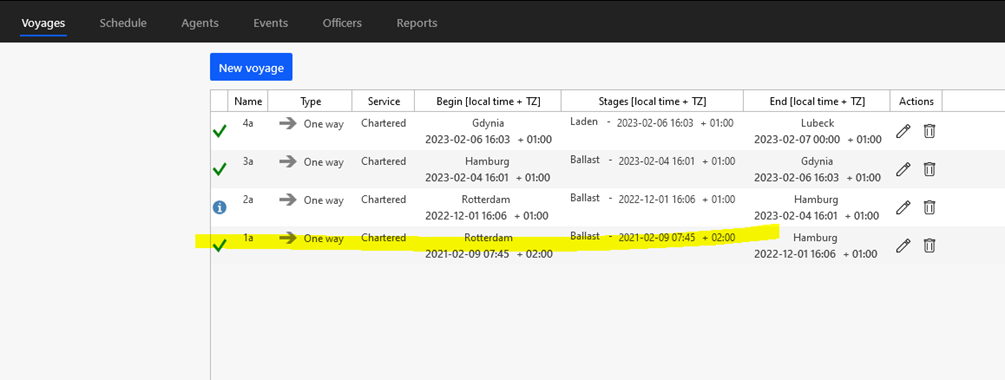Click one-way arrow icon in row 3a

[288, 161]
